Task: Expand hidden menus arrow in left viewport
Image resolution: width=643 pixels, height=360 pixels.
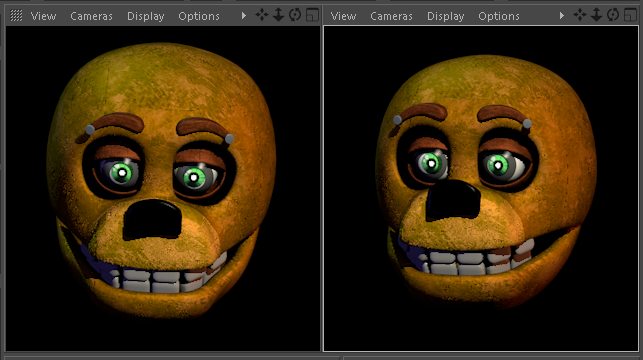Action: point(244,16)
